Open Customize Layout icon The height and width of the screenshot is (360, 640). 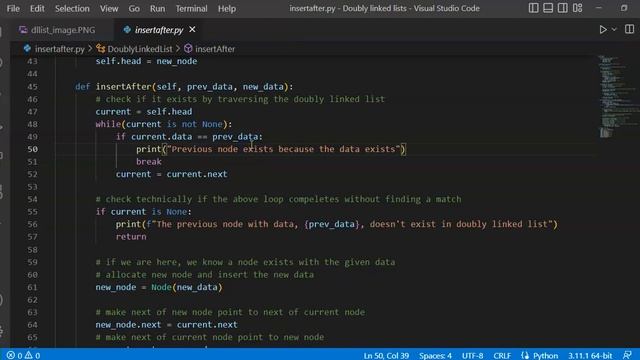pyautogui.click(x=577, y=8)
